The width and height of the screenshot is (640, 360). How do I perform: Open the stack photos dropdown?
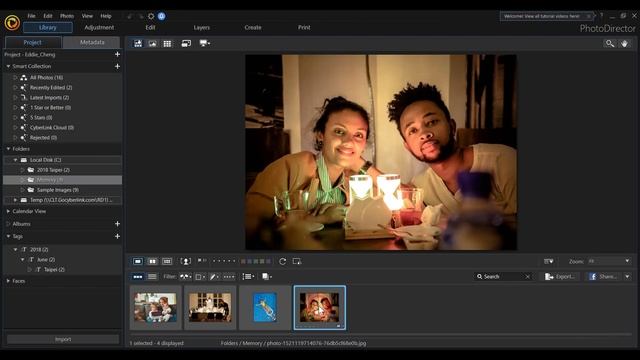(267, 277)
